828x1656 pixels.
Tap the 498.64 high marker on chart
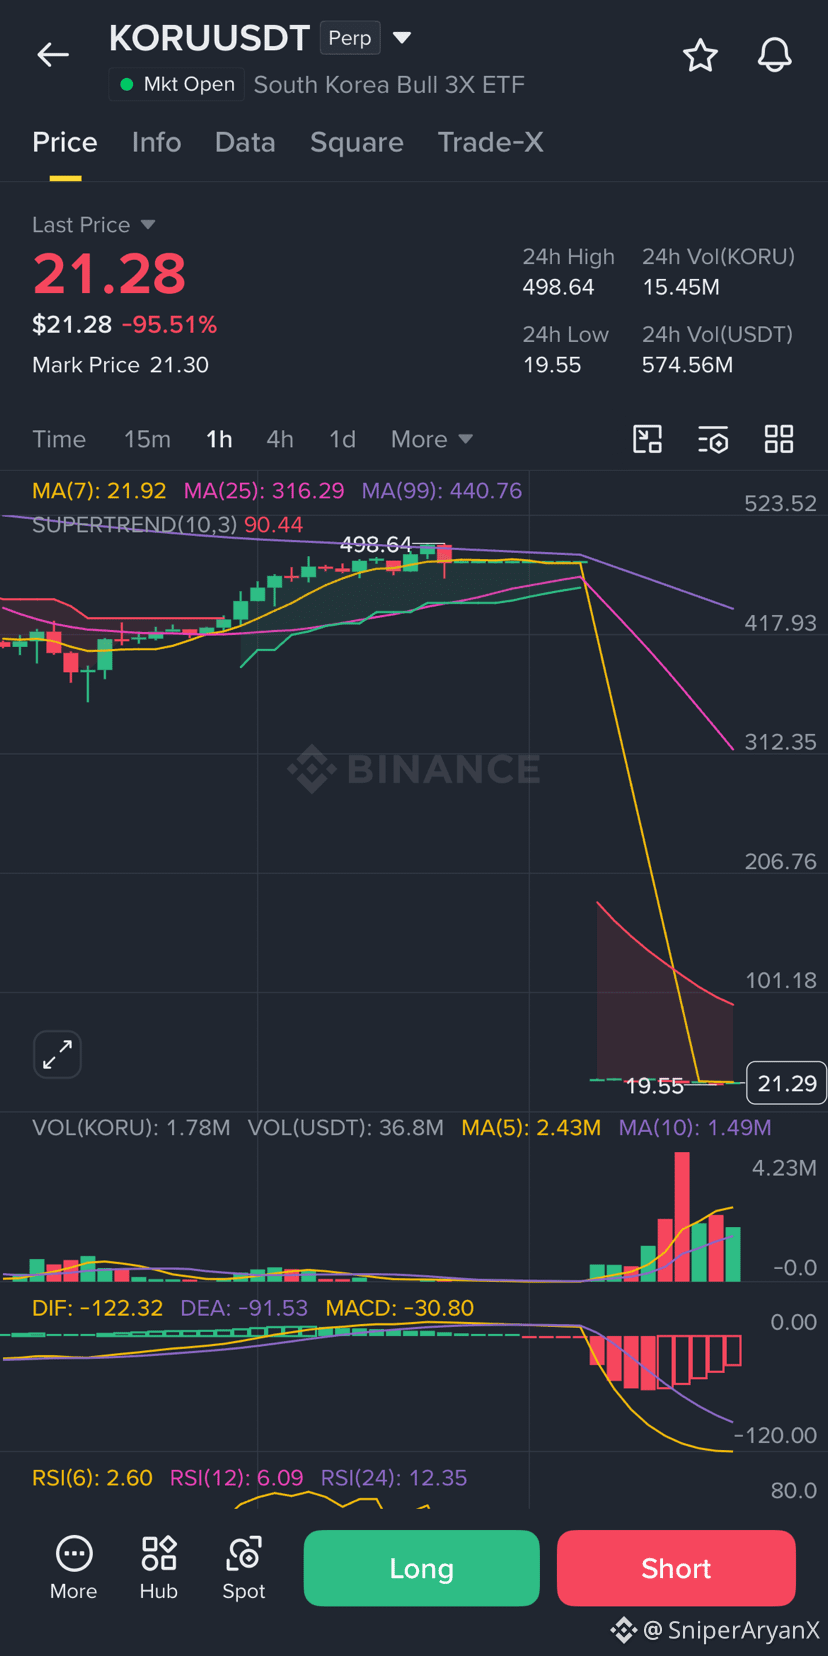point(376,545)
